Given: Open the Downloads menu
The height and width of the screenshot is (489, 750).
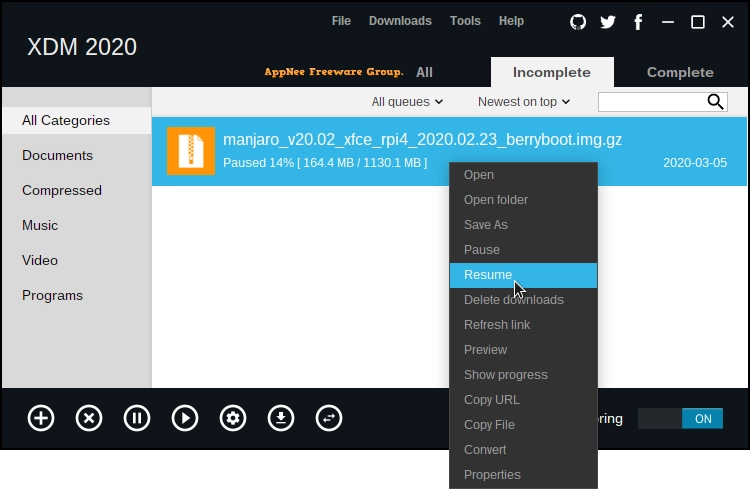Looking at the screenshot, I should (400, 21).
